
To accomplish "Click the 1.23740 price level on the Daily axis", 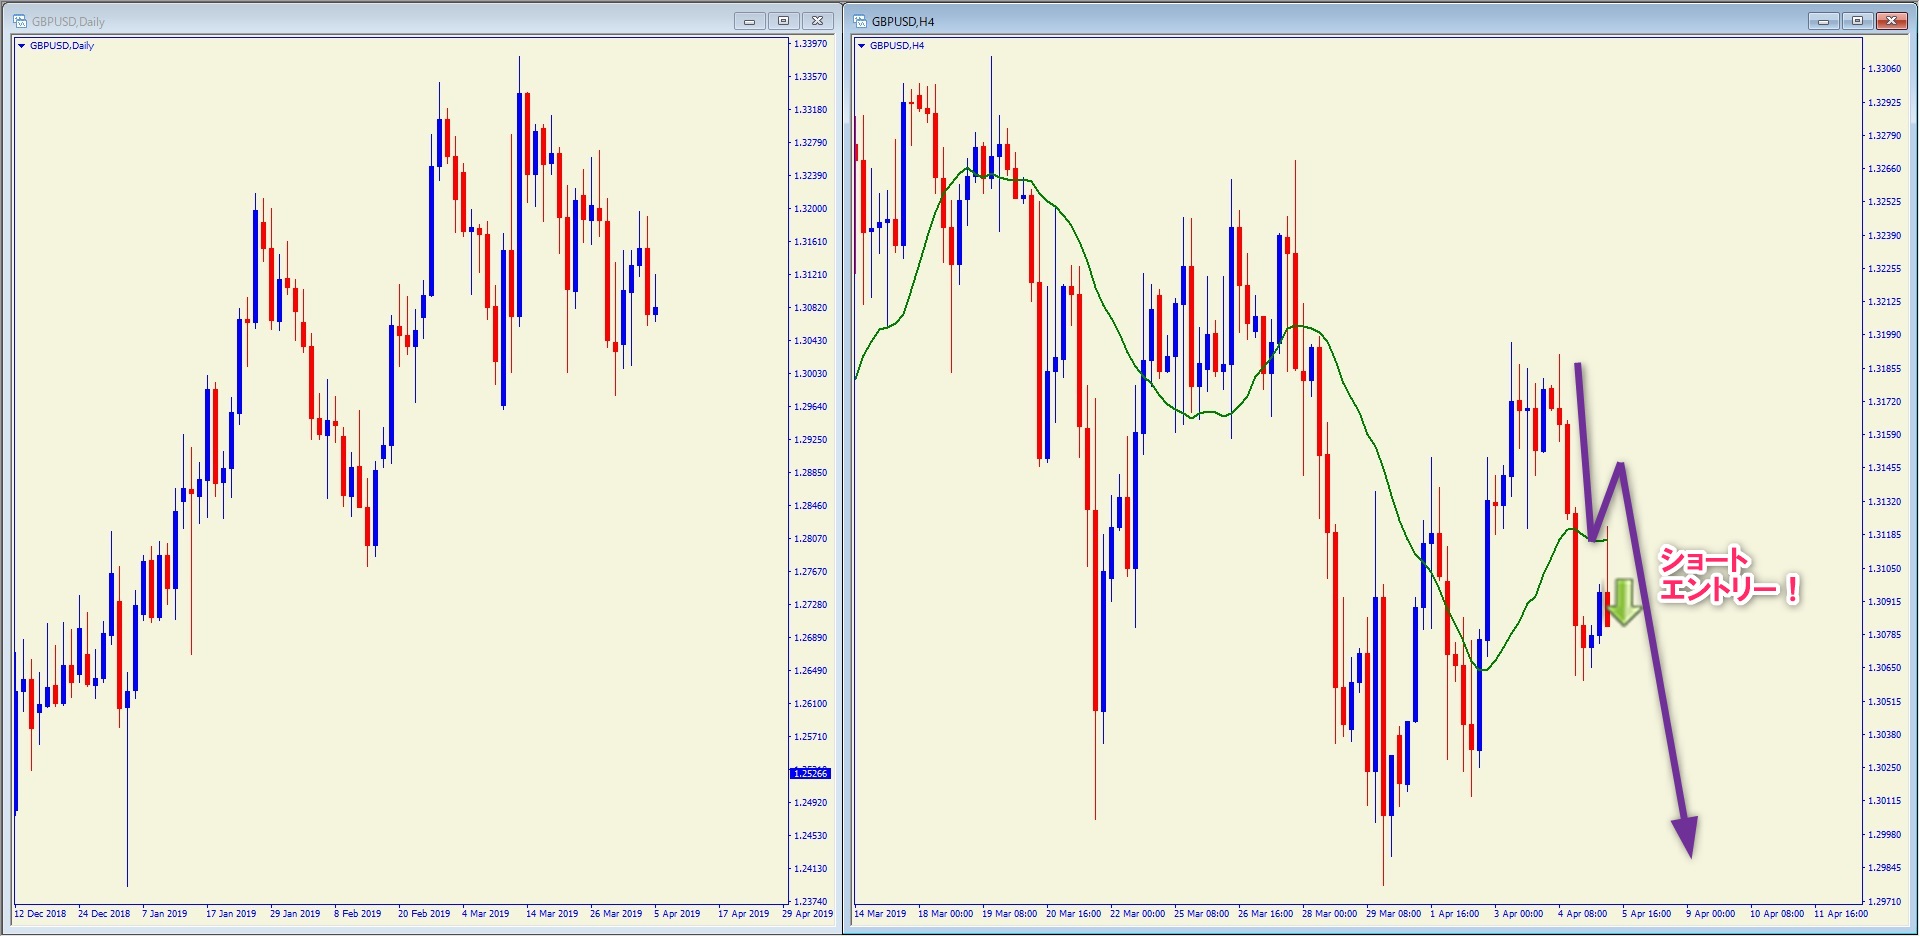I will click(811, 902).
